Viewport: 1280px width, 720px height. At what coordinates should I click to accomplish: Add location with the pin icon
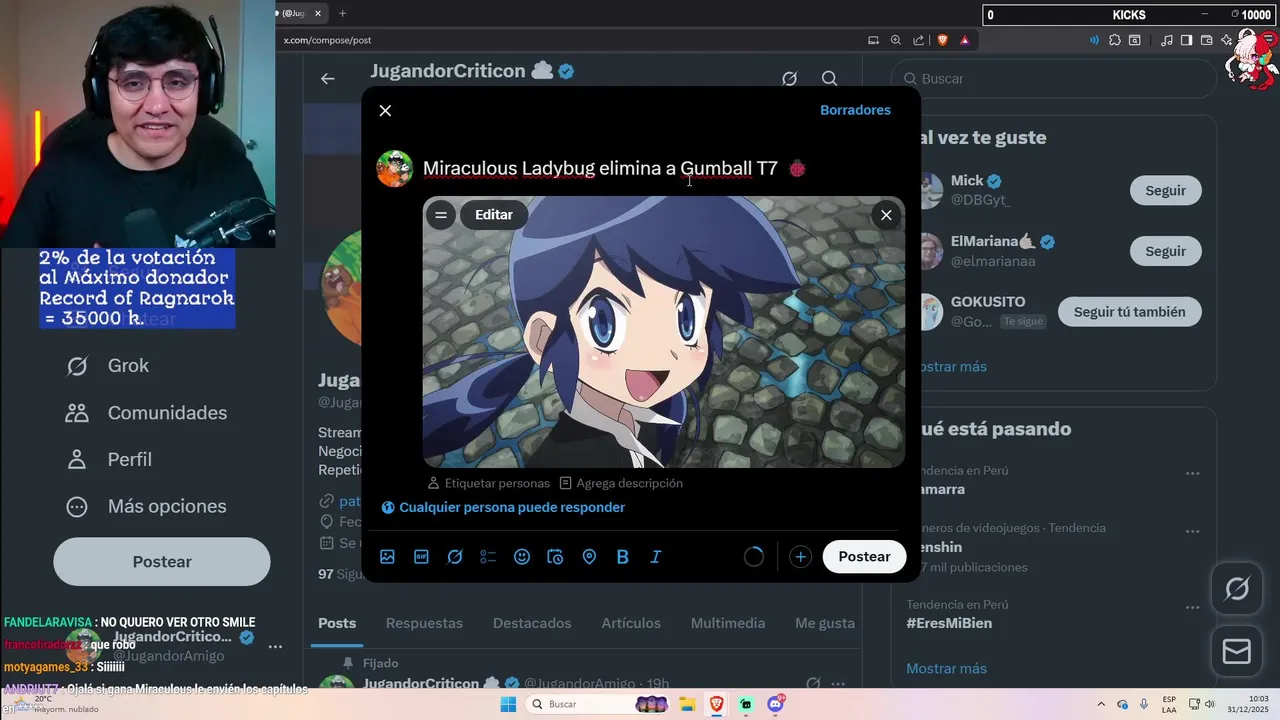coord(589,557)
